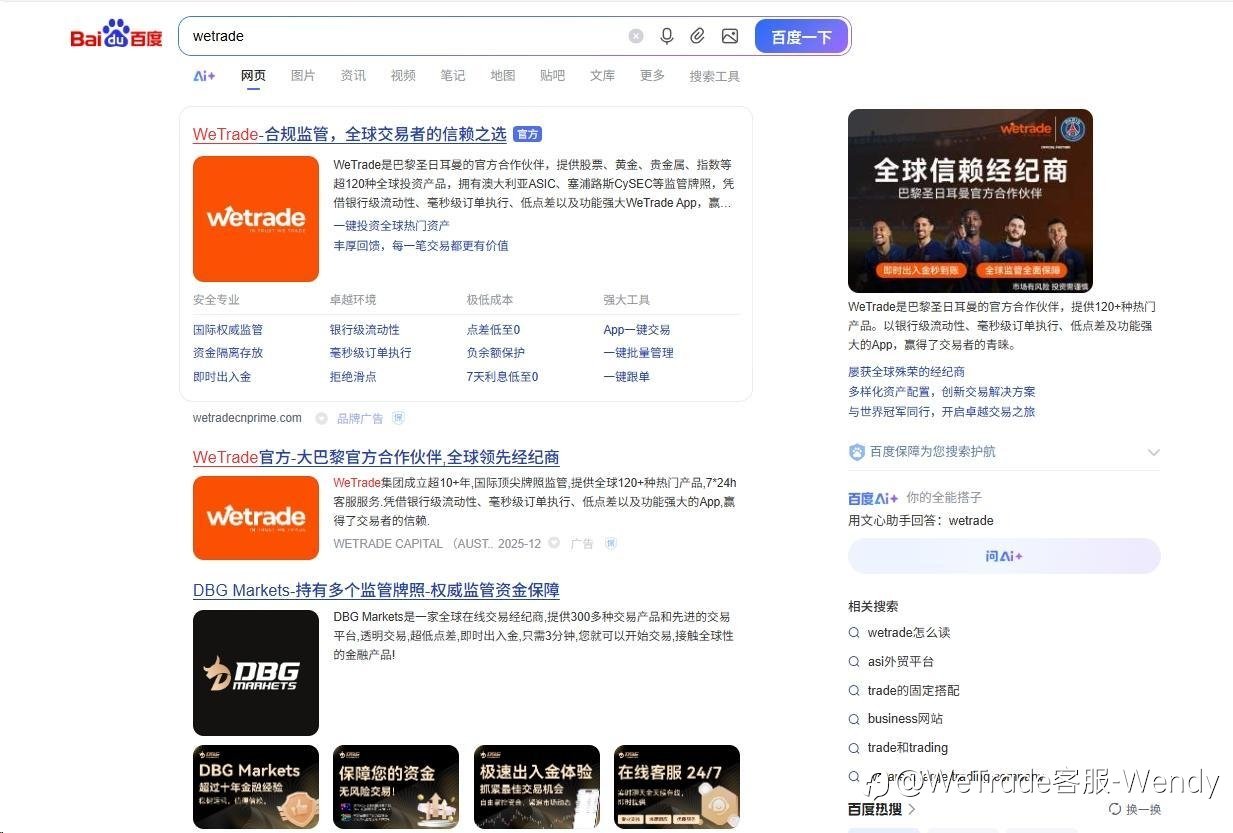Open link 多样化资产配置,创新交易解决方案

click(942, 392)
